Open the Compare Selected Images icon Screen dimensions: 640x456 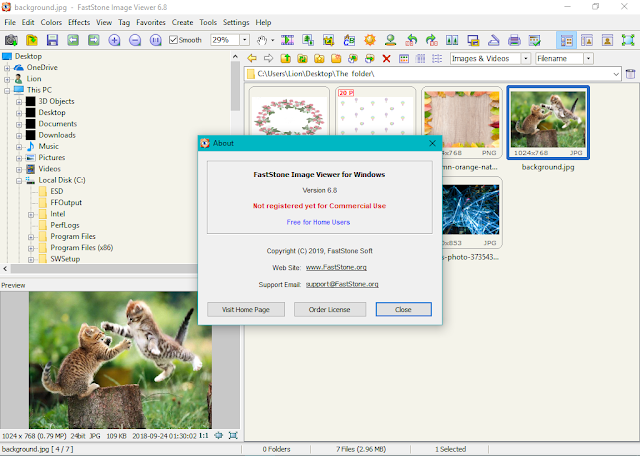[x=452, y=40]
